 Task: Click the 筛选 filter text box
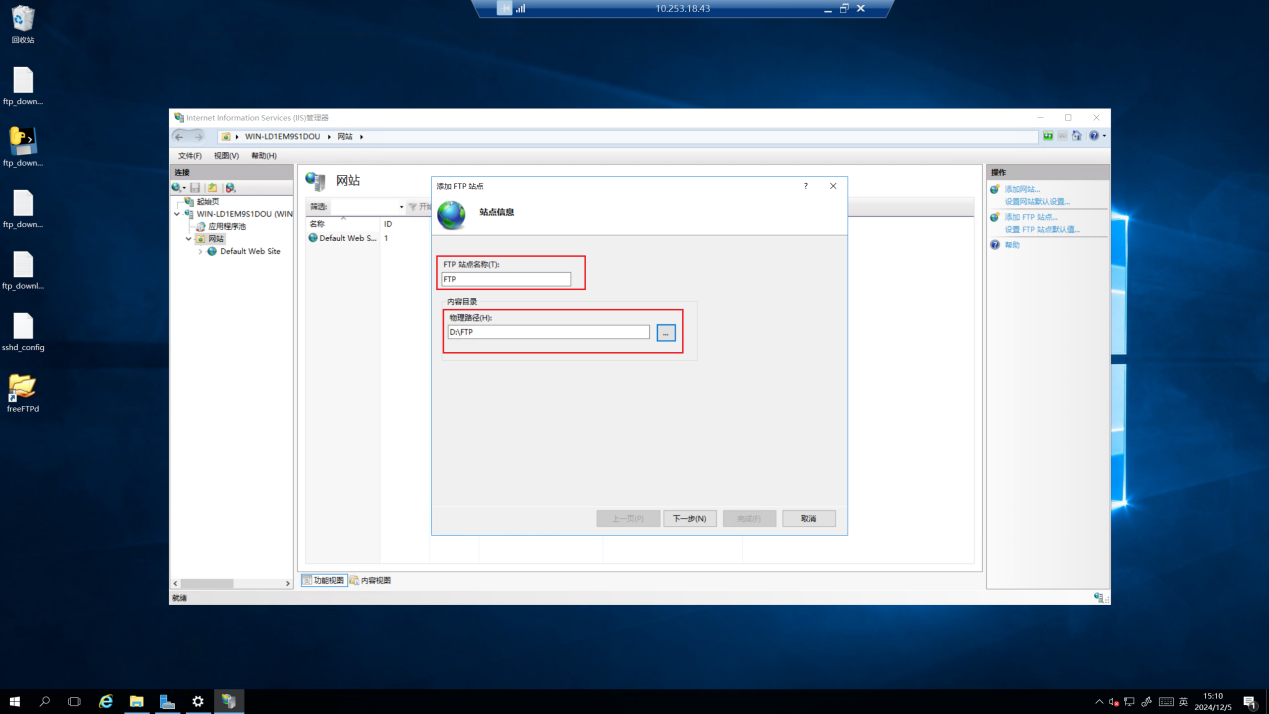(x=363, y=207)
